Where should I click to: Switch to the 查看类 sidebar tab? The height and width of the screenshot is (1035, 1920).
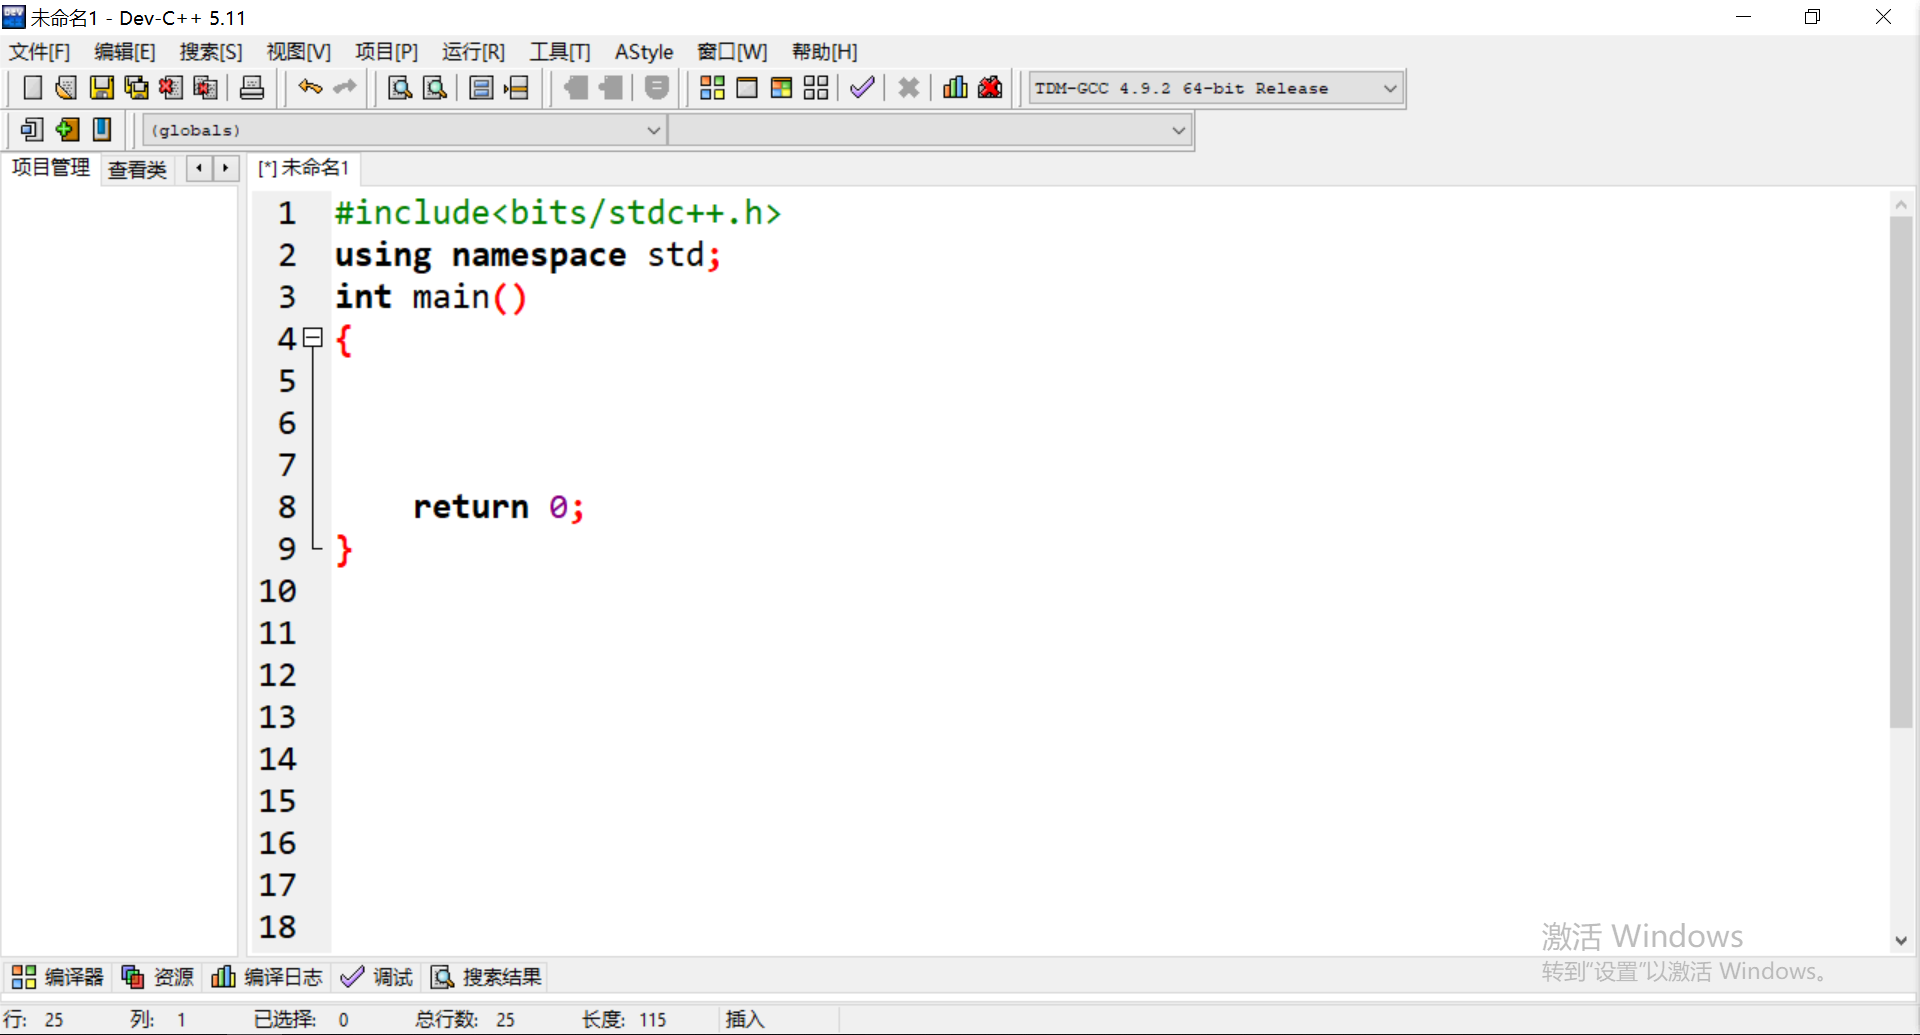click(x=137, y=169)
